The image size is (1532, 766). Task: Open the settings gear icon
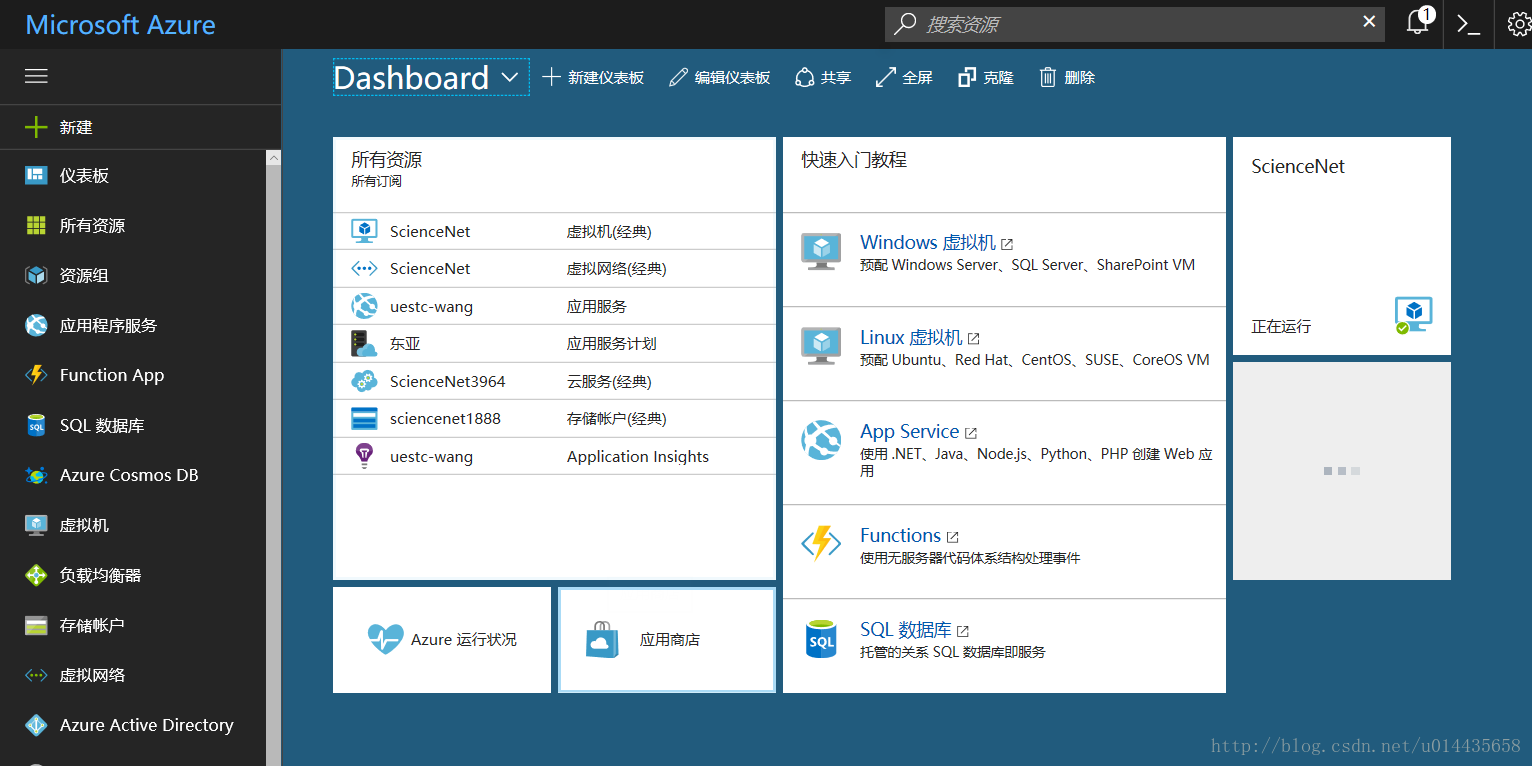coord(1518,24)
